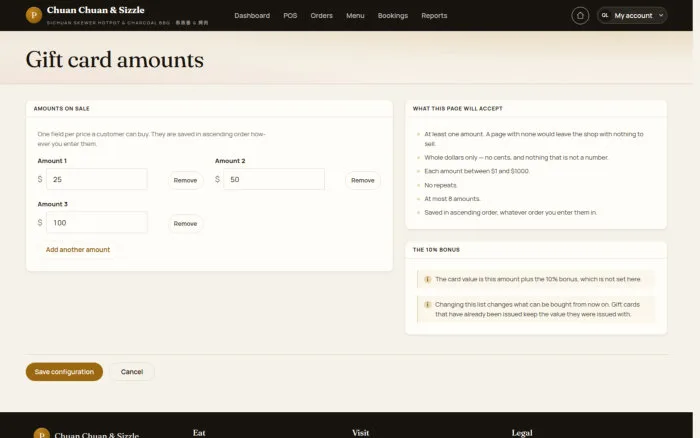
Task: Focus the Amount 2 input field
Action: 274,179
